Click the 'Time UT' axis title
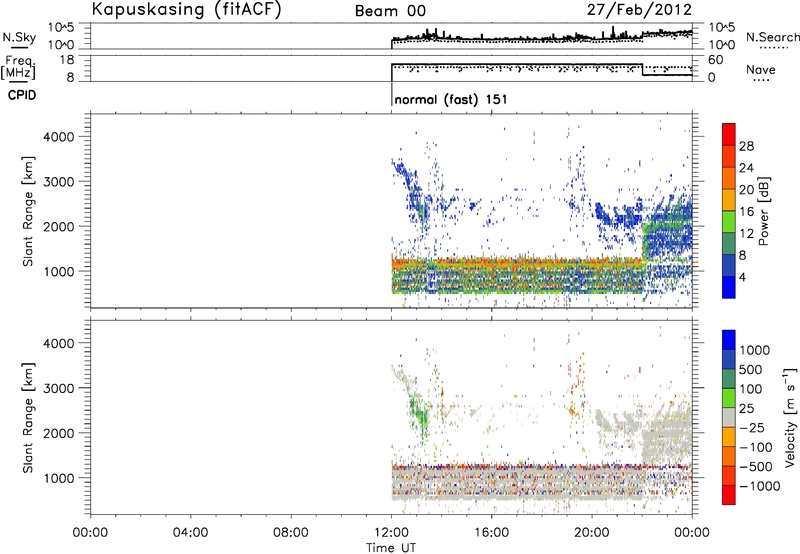800x554 pixels. tap(391, 548)
